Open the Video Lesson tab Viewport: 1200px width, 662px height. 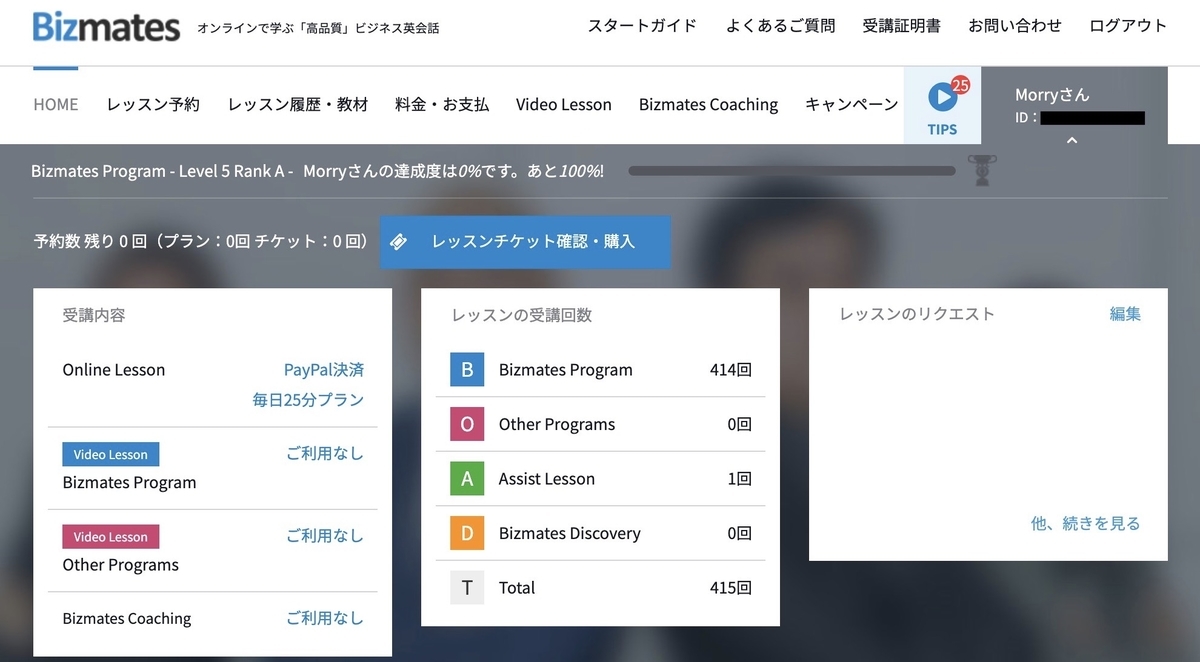pos(564,104)
